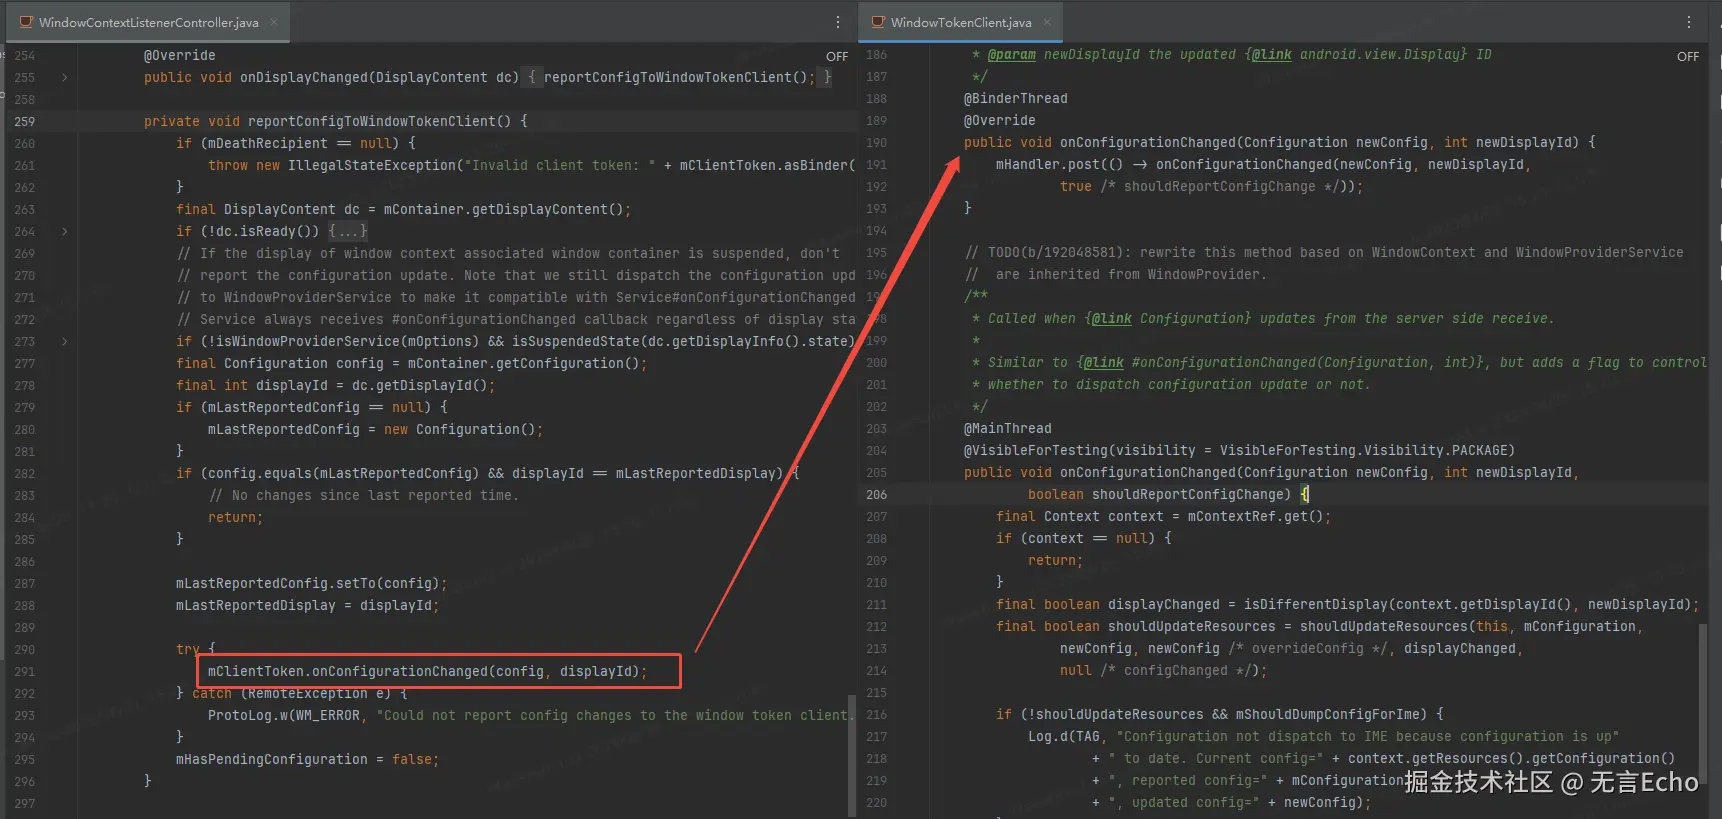1722x819 pixels.
Task: Switch to WindowContextListenerController.java tab
Action: click(148, 22)
